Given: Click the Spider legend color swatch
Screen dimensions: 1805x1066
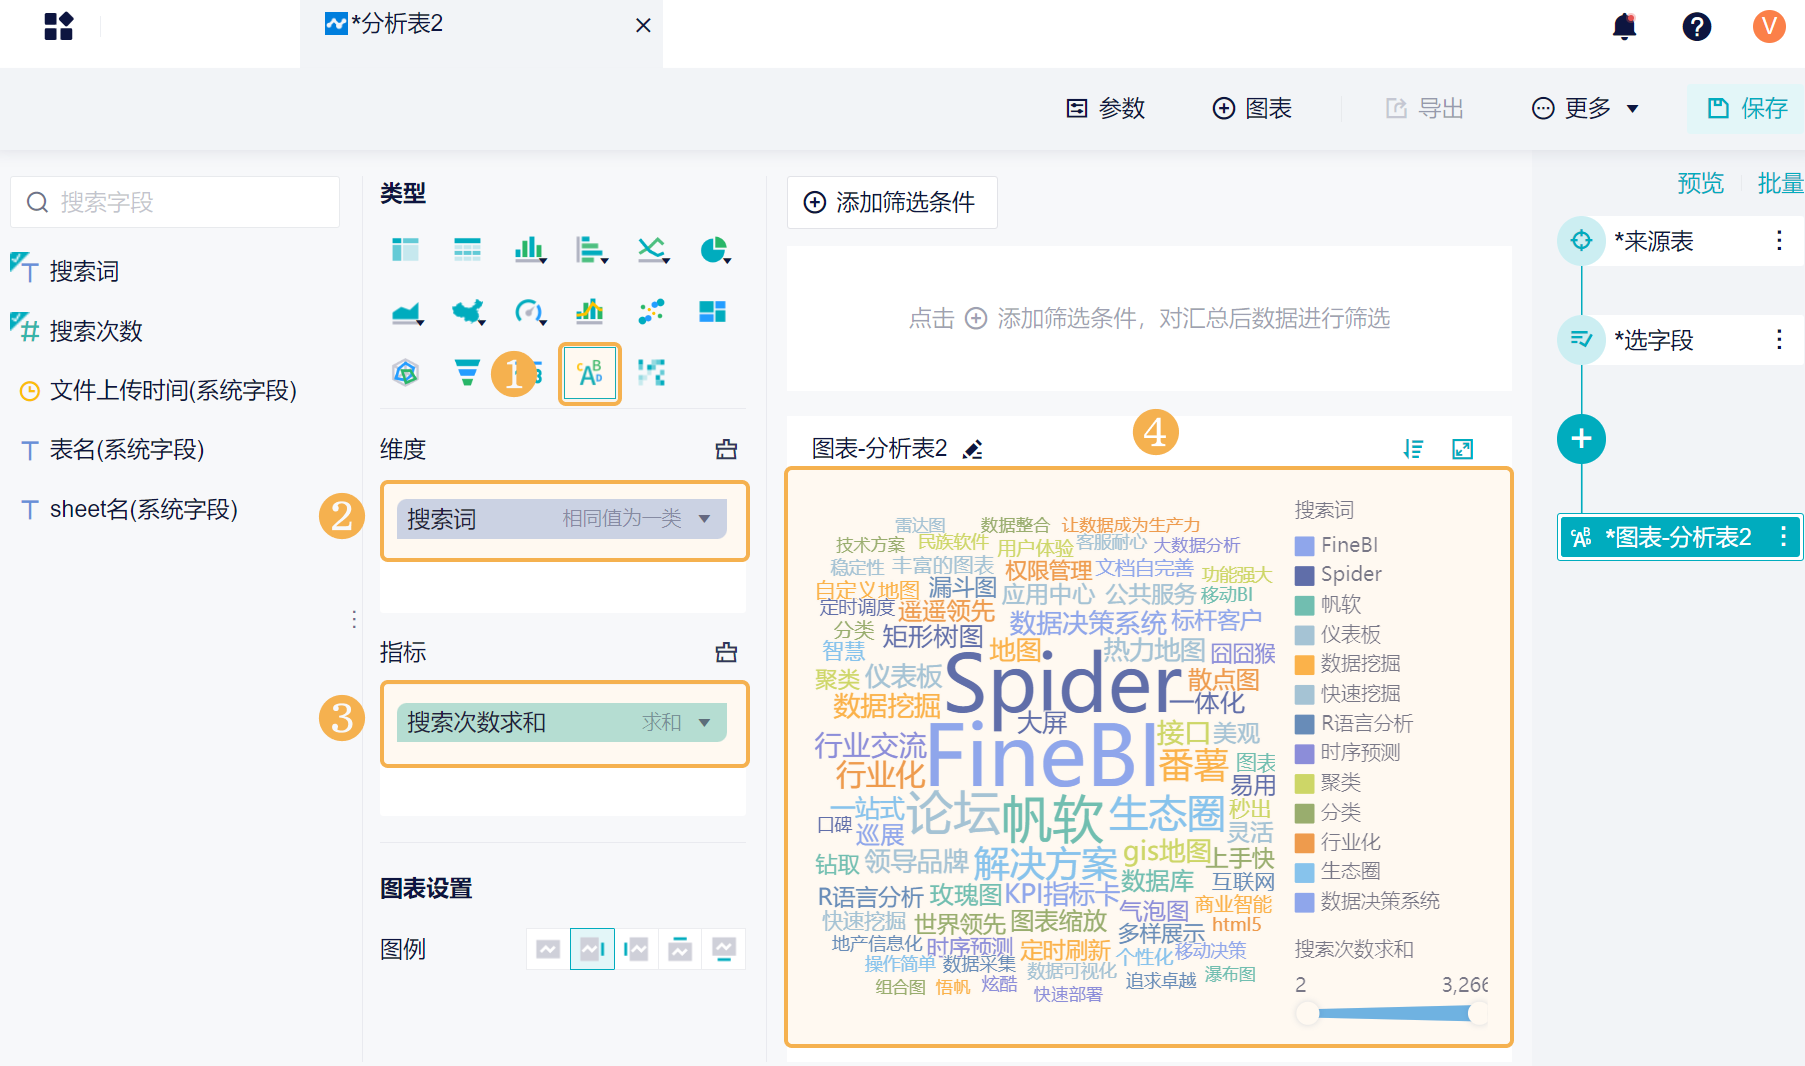Looking at the screenshot, I should (x=1304, y=575).
